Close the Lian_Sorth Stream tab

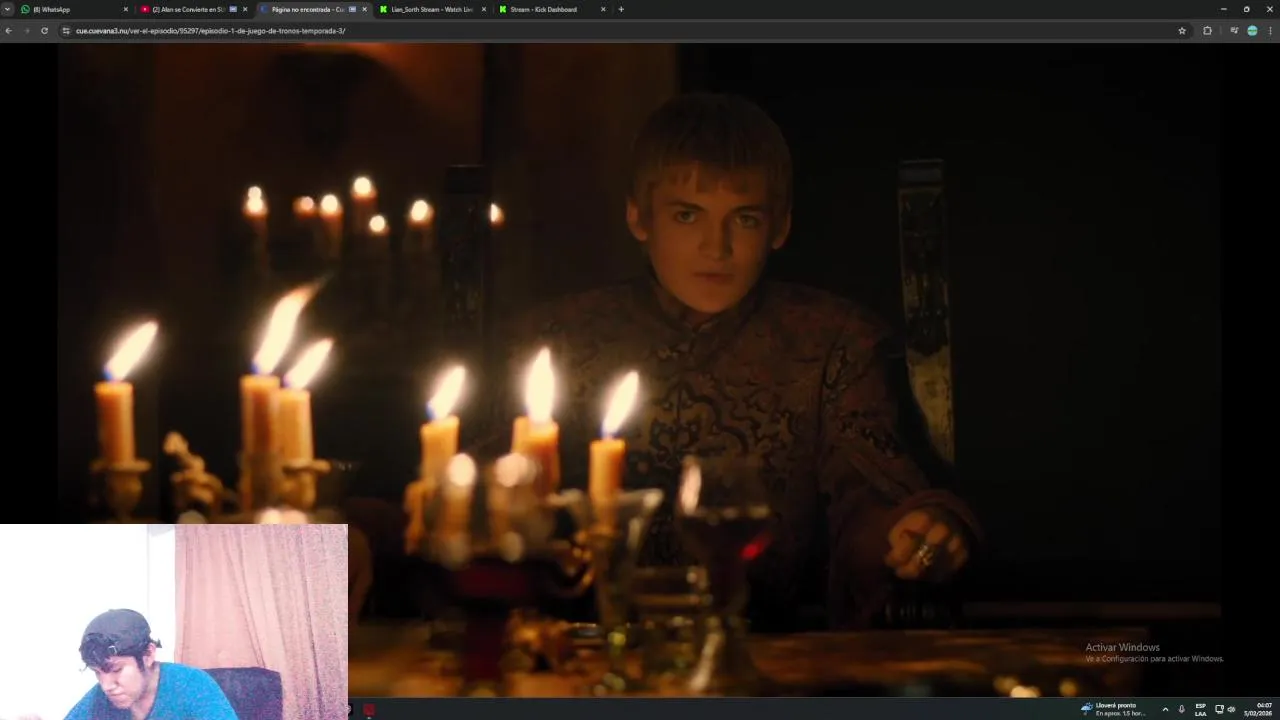tap(484, 9)
